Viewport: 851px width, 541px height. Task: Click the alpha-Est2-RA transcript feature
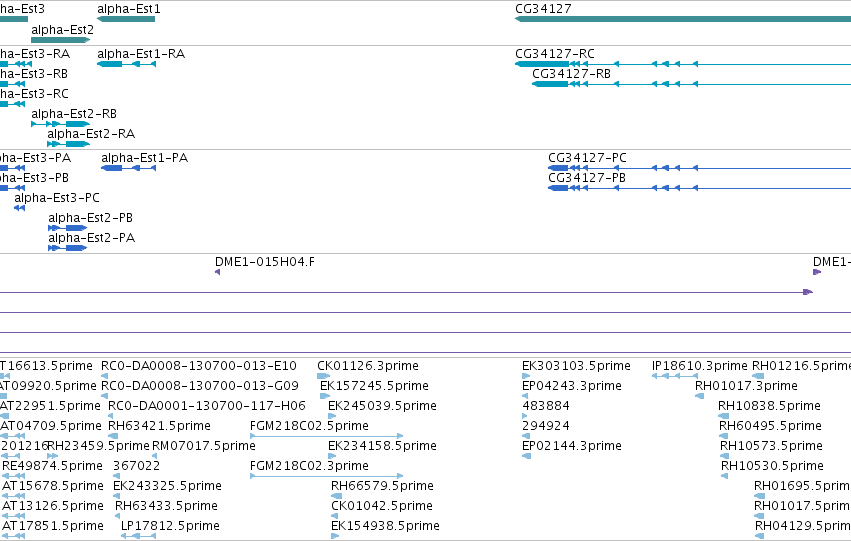68,144
